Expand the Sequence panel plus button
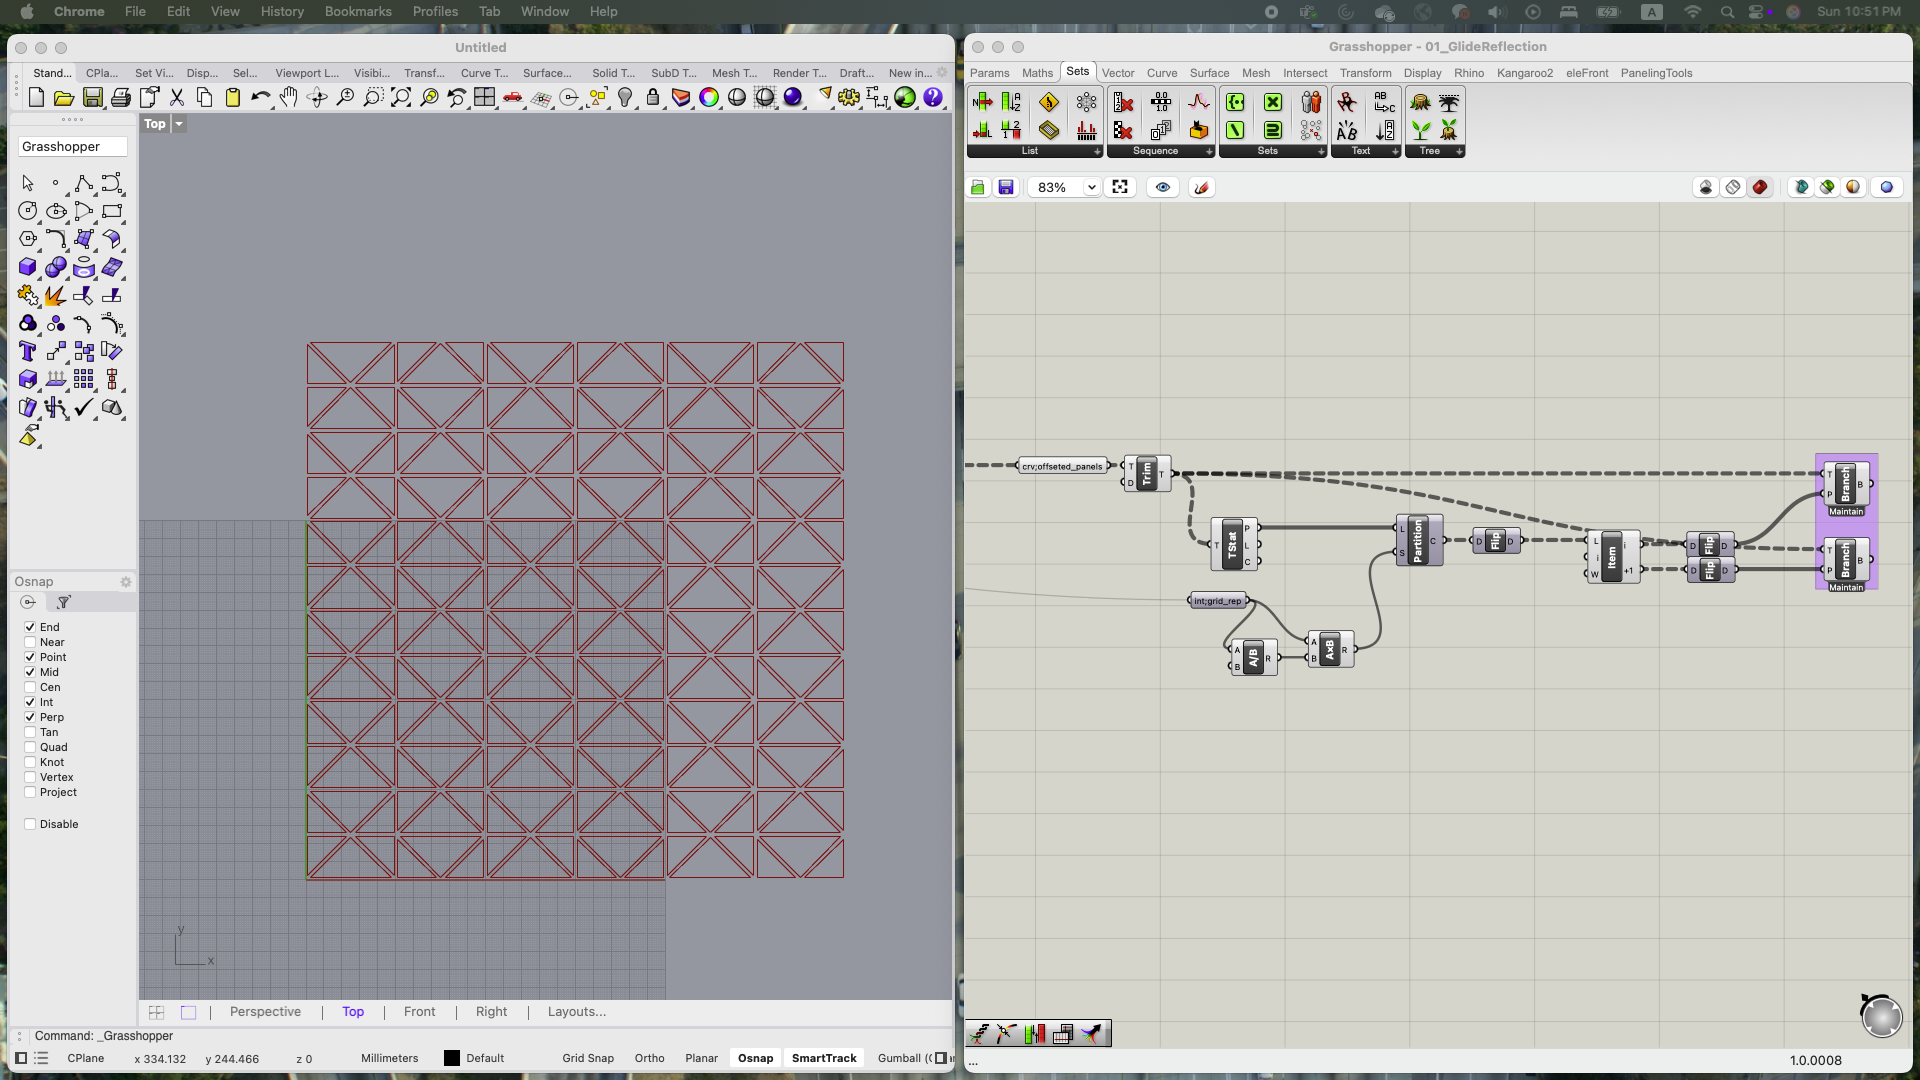This screenshot has height=1080, width=1920. pos(1209,152)
